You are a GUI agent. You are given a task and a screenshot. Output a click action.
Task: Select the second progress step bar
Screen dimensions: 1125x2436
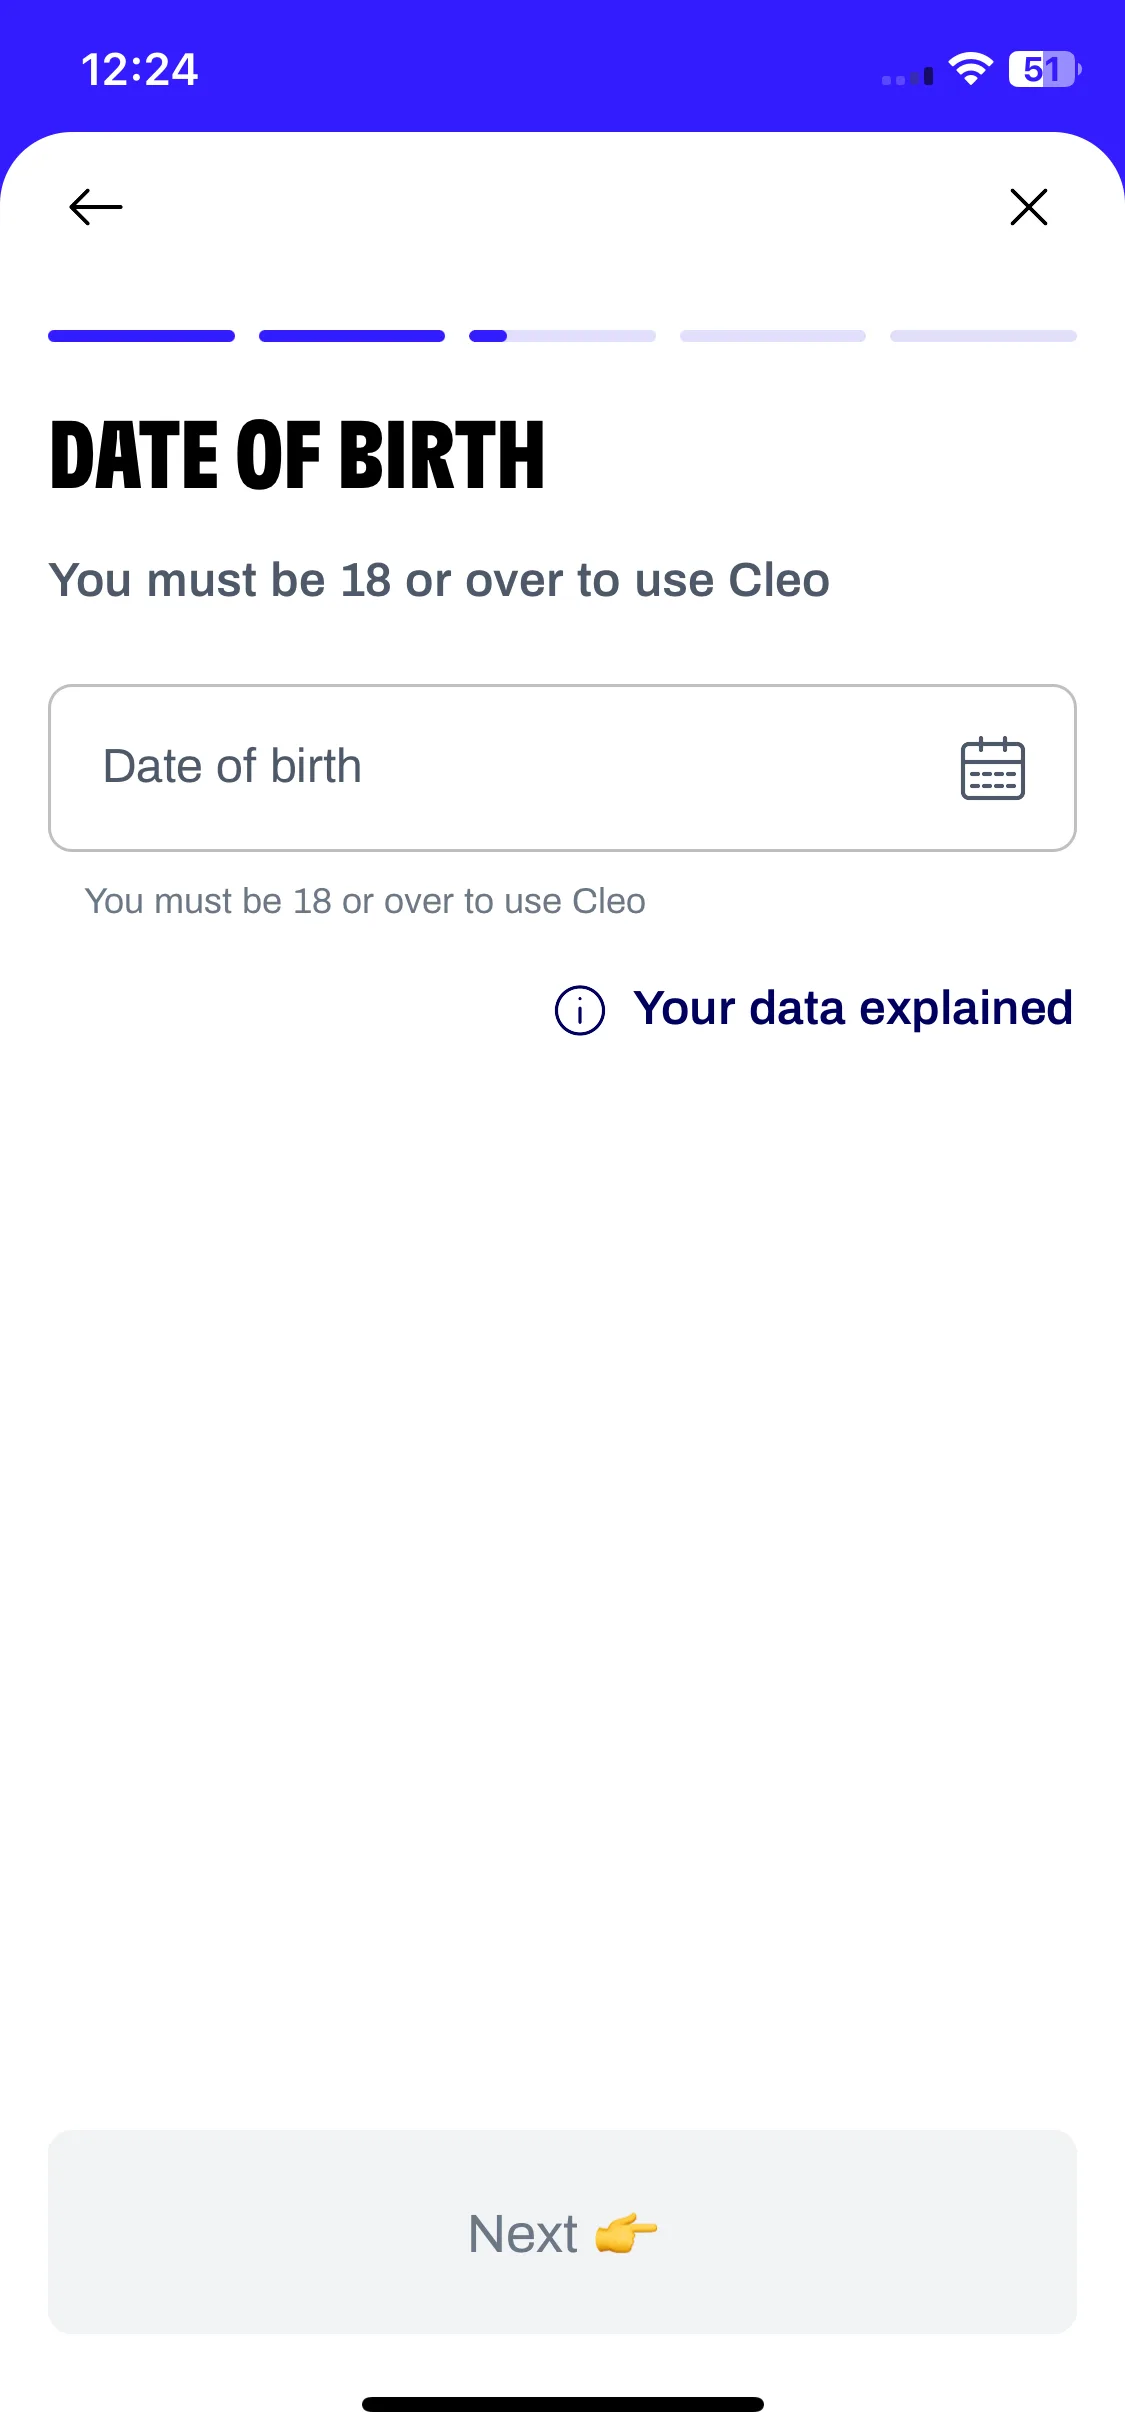352,336
